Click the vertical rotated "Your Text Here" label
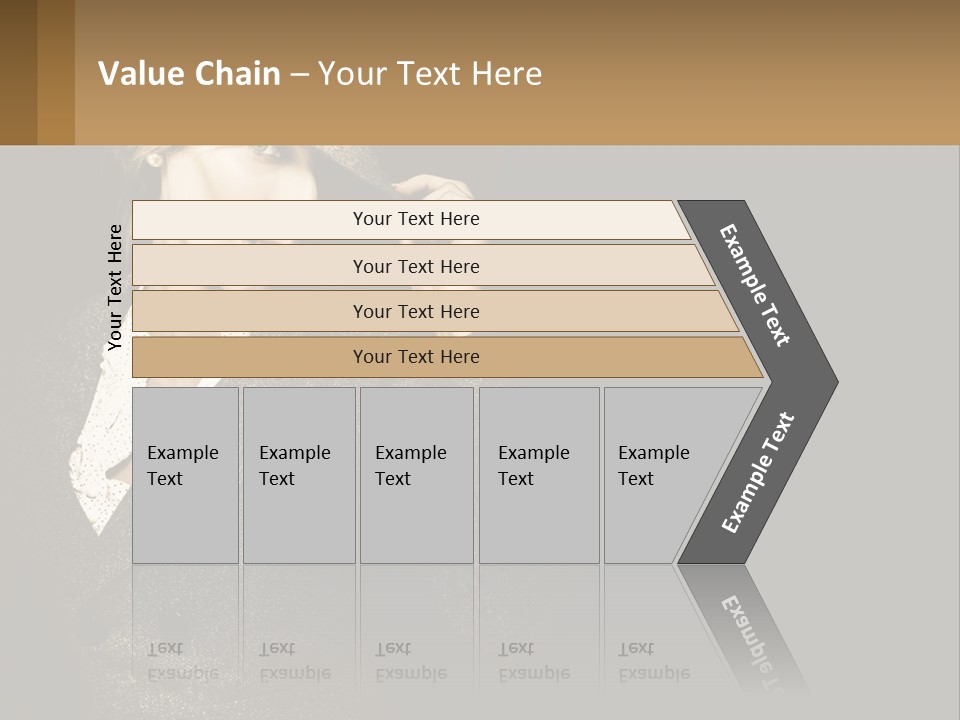This screenshot has width=960, height=720. tap(115, 287)
